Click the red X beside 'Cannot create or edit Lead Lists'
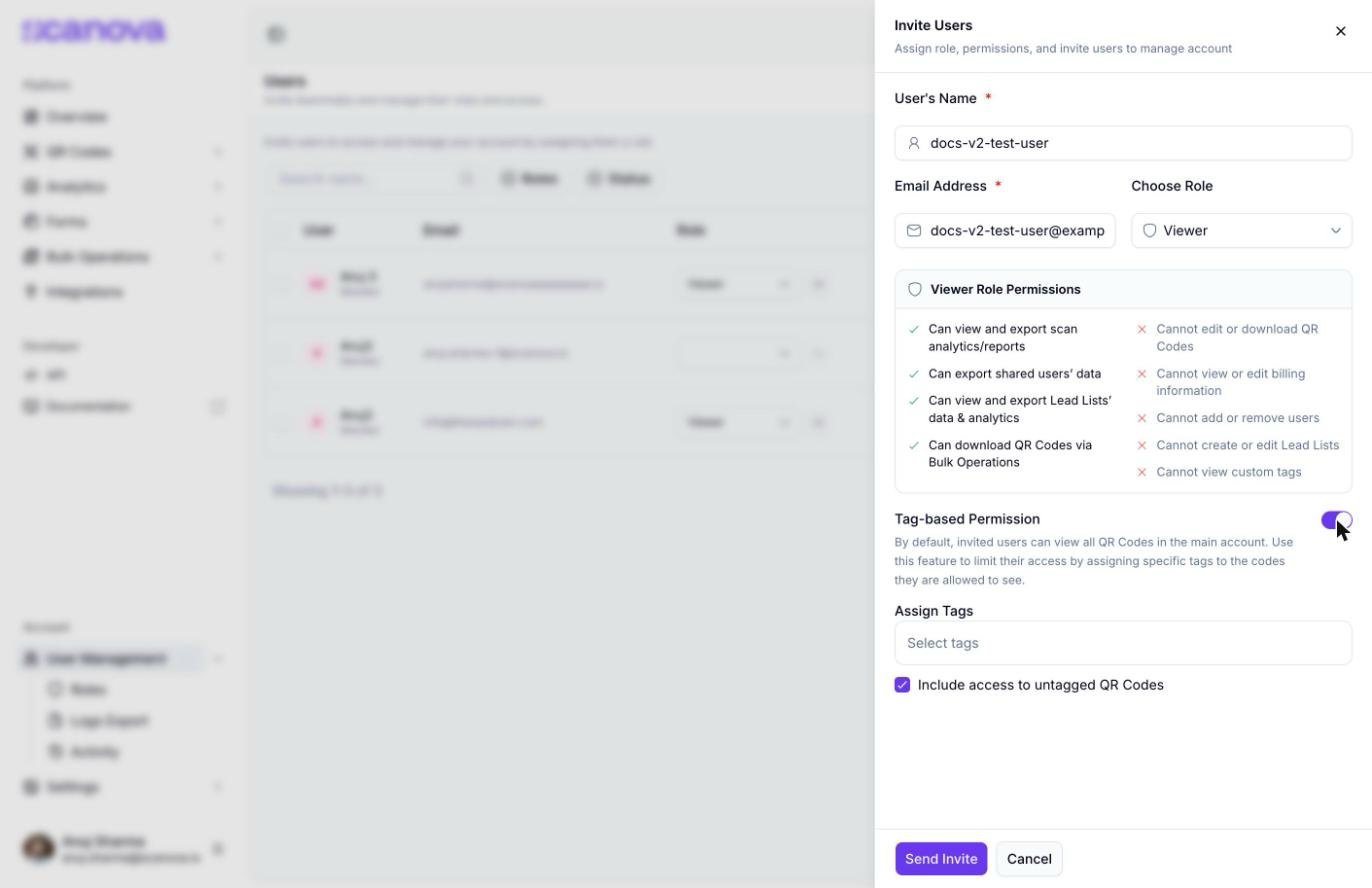Image resolution: width=1372 pixels, height=888 pixels. coord(1142,445)
